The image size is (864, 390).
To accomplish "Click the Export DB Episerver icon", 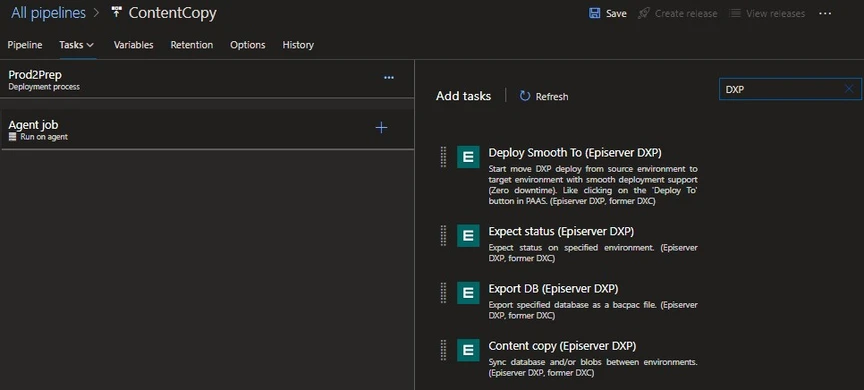I will (468, 293).
